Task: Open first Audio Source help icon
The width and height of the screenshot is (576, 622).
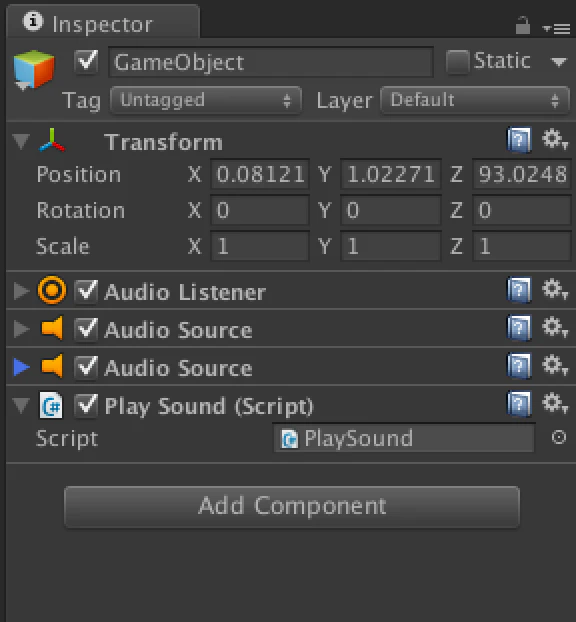Action: pos(519,328)
